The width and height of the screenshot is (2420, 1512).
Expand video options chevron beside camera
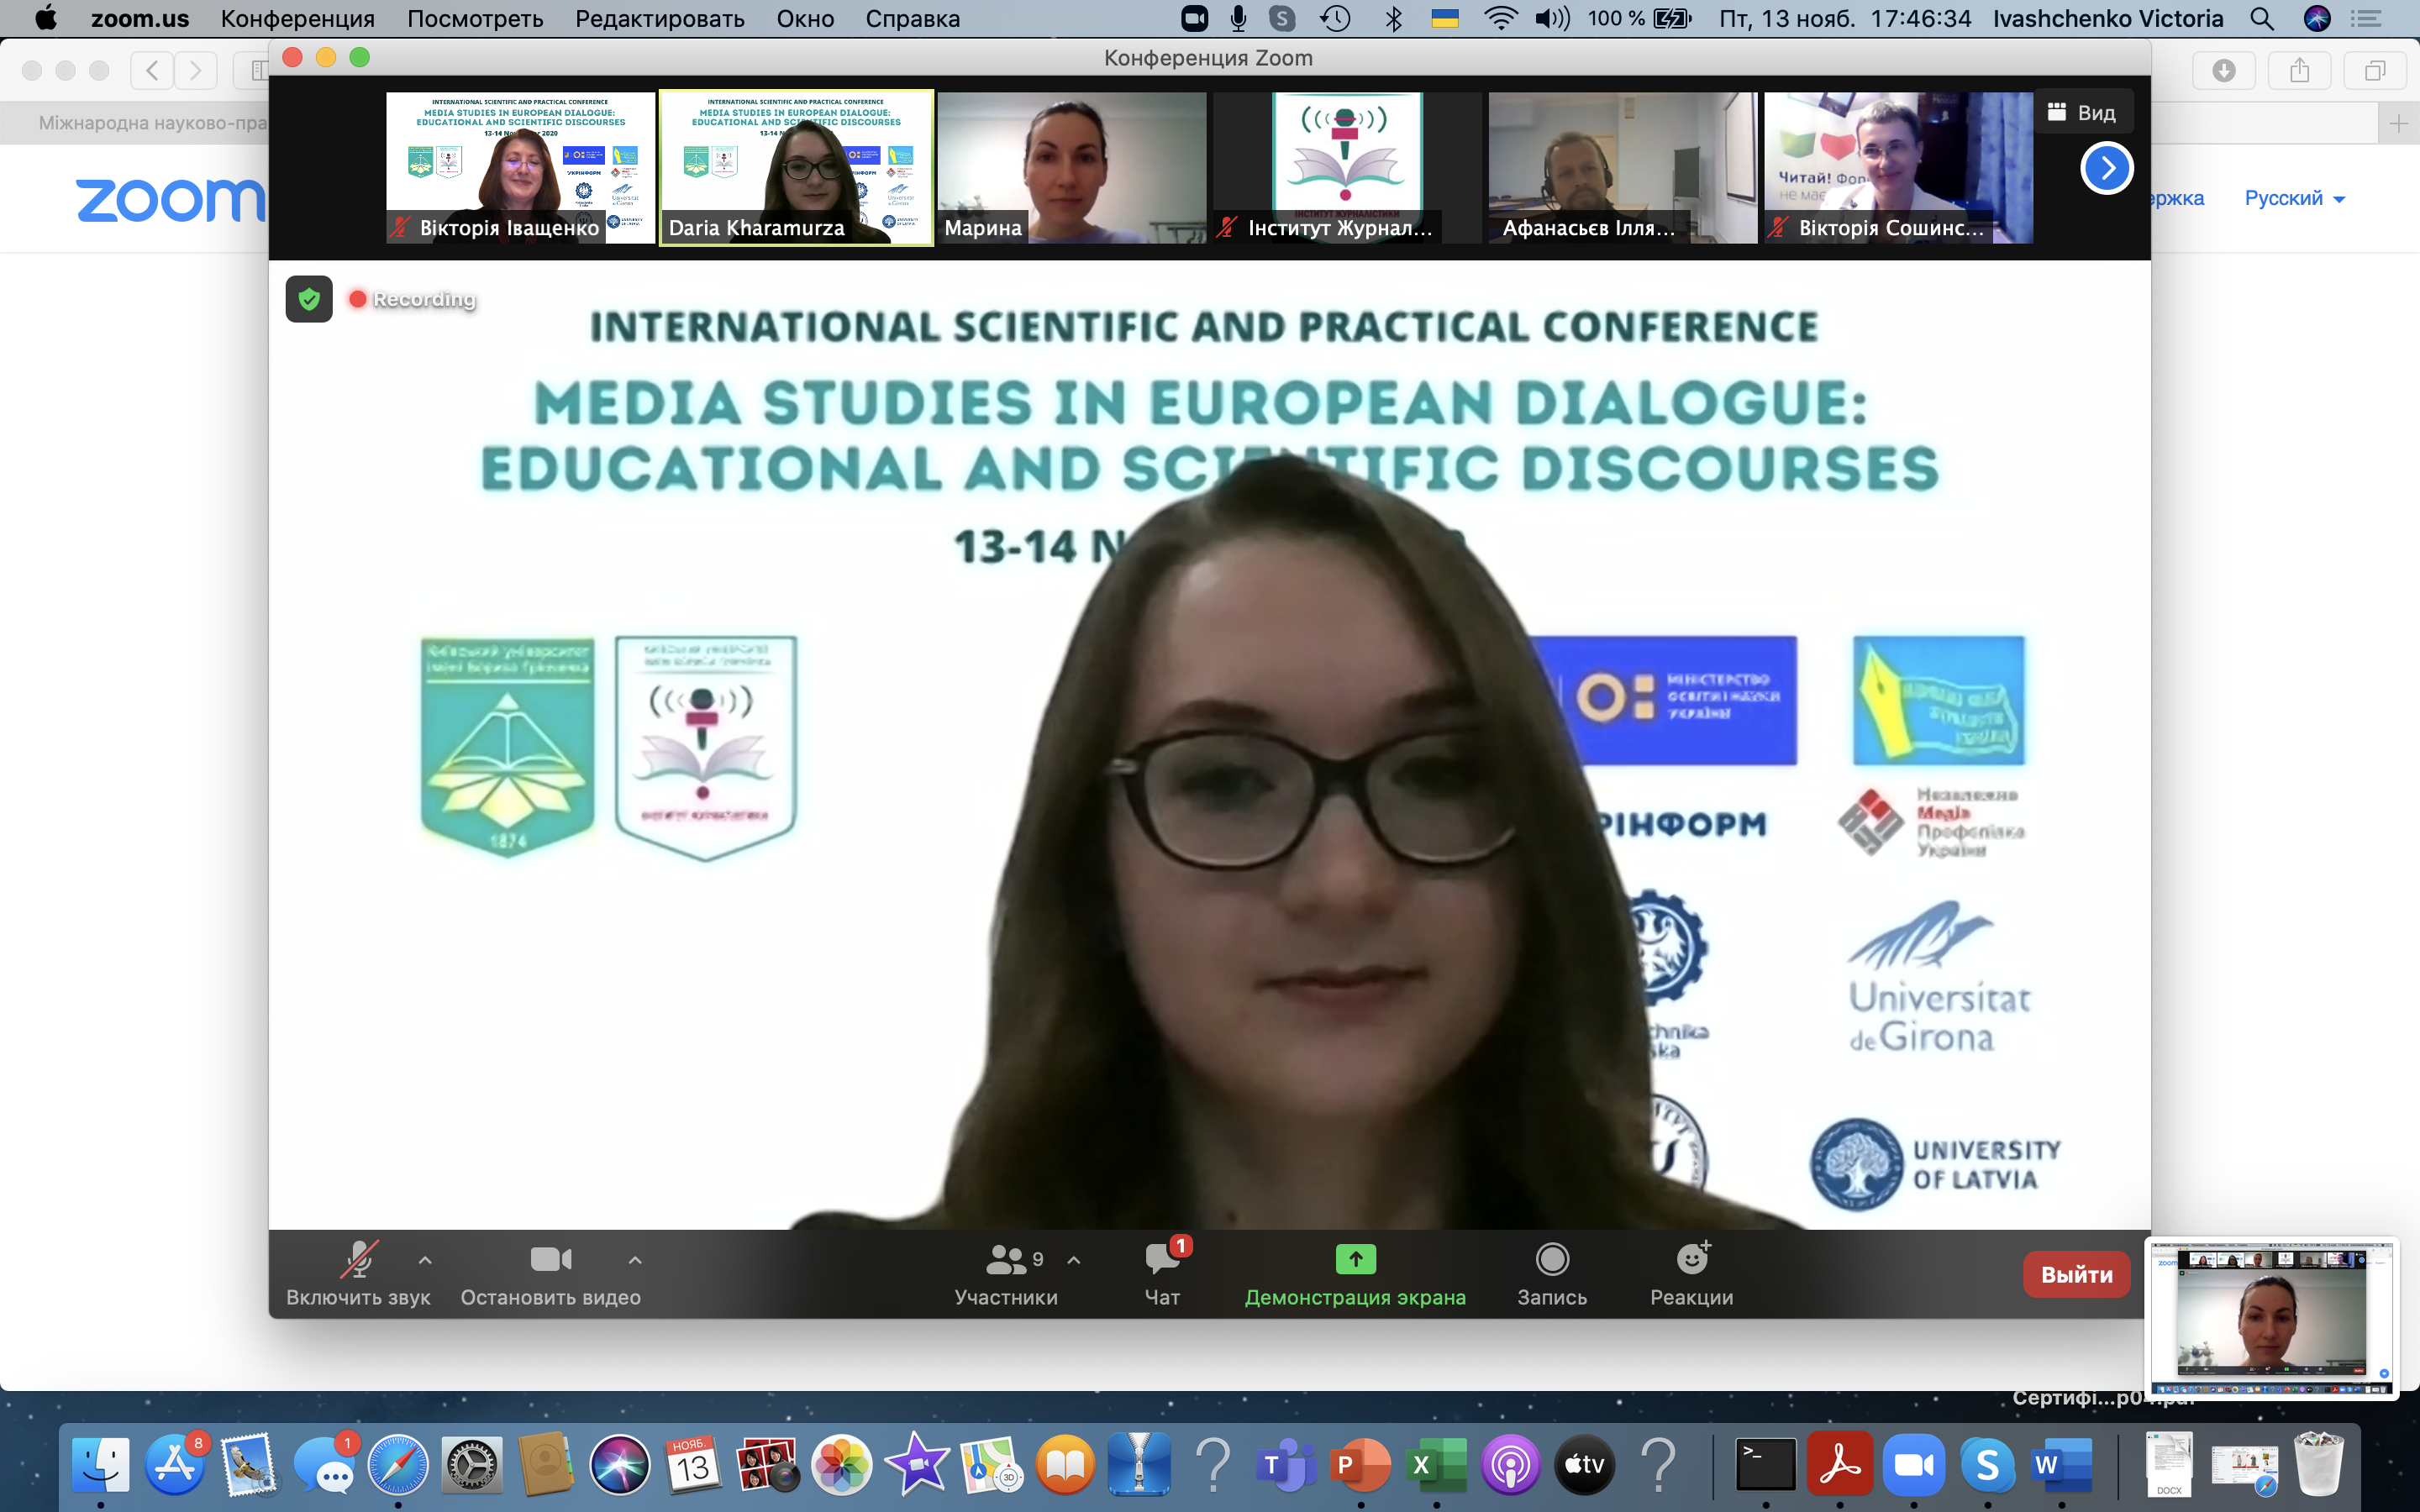(635, 1260)
